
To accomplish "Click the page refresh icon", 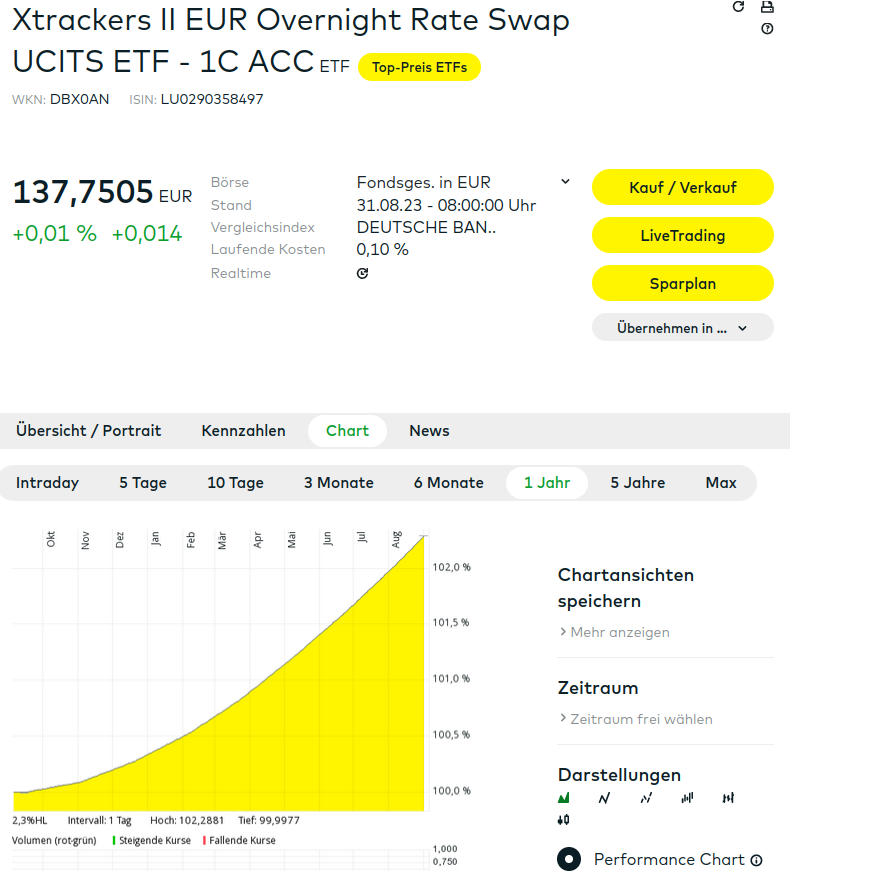I will [739, 6].
